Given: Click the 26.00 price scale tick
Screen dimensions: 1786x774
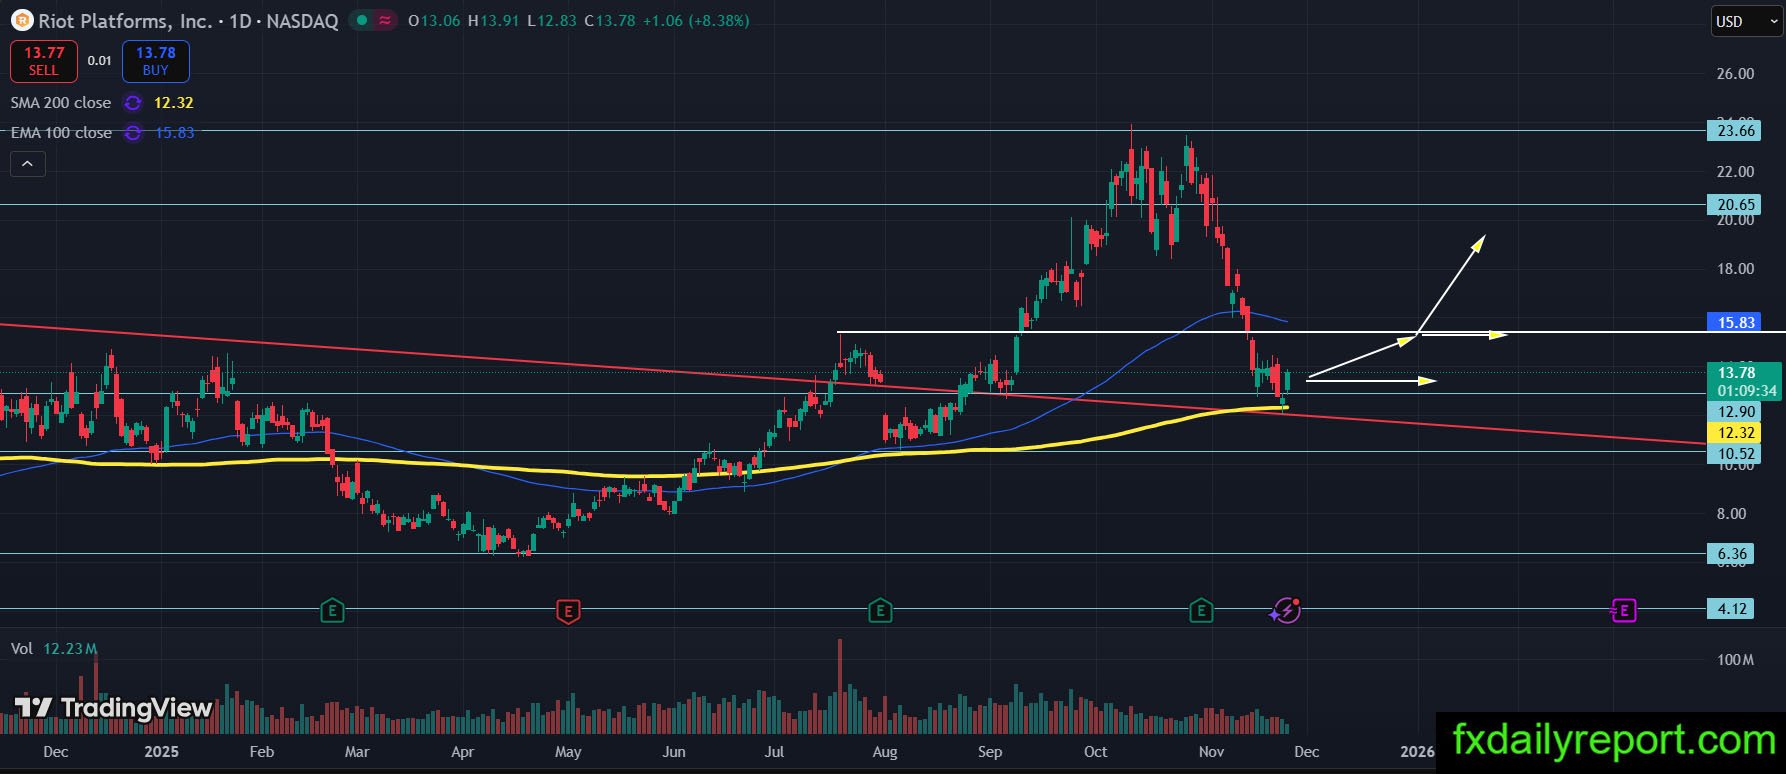Looking at the screenshot, I should (1735, 73).
